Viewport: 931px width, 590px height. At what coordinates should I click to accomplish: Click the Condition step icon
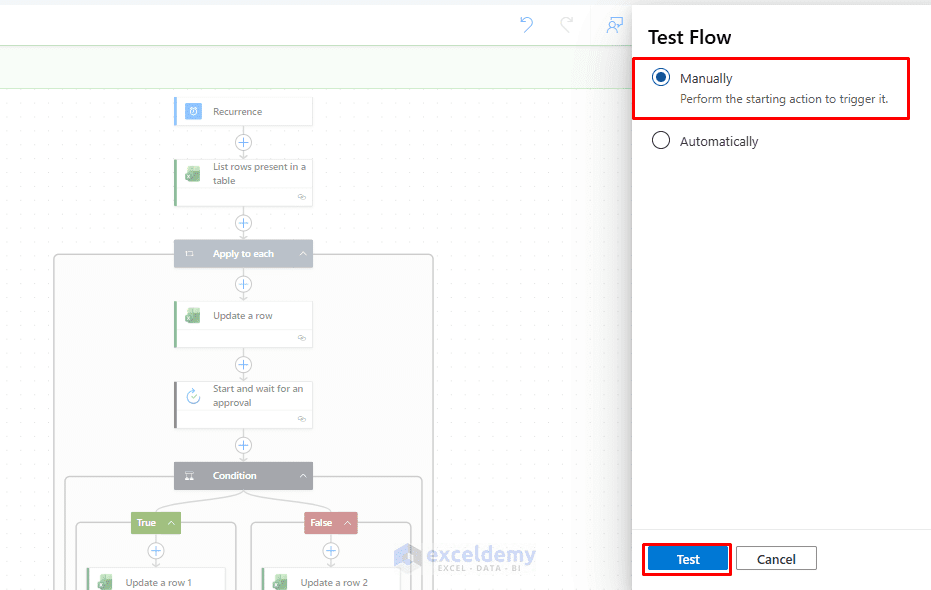[x=189, y=475]
